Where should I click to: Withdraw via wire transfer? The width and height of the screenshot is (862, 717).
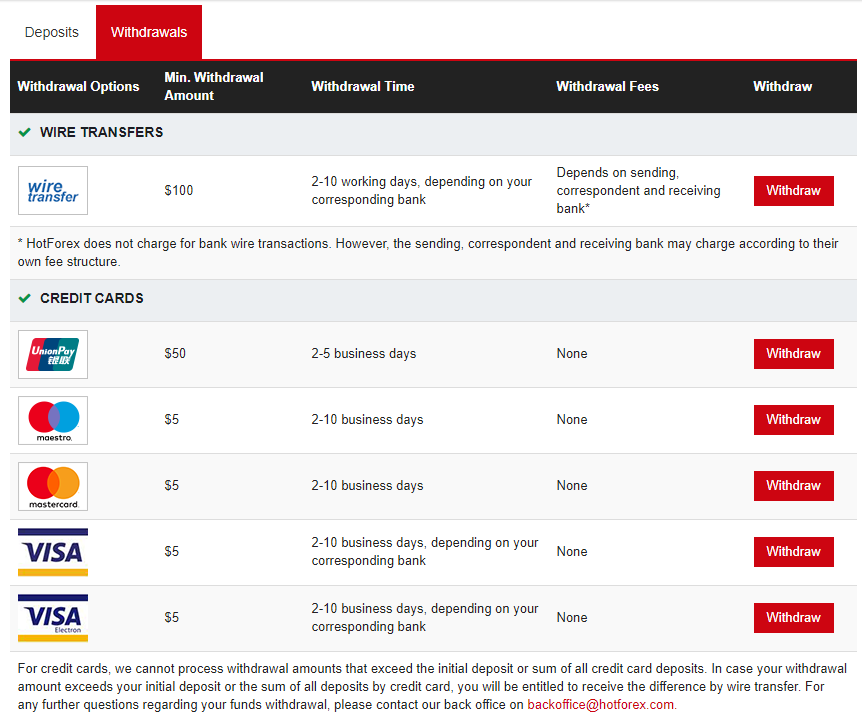tap(793, 191)
